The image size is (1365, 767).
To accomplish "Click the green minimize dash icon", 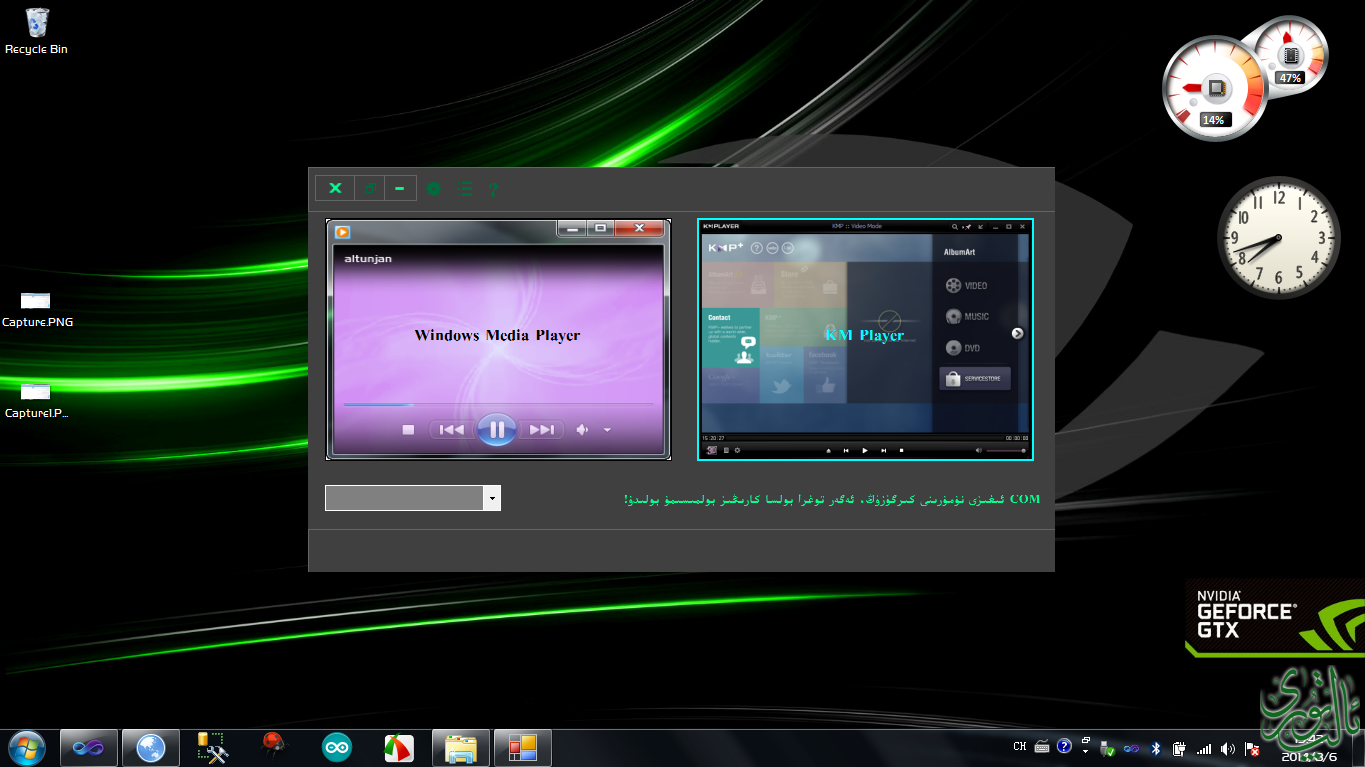I will pyautogui.click(x=400, y=188).
